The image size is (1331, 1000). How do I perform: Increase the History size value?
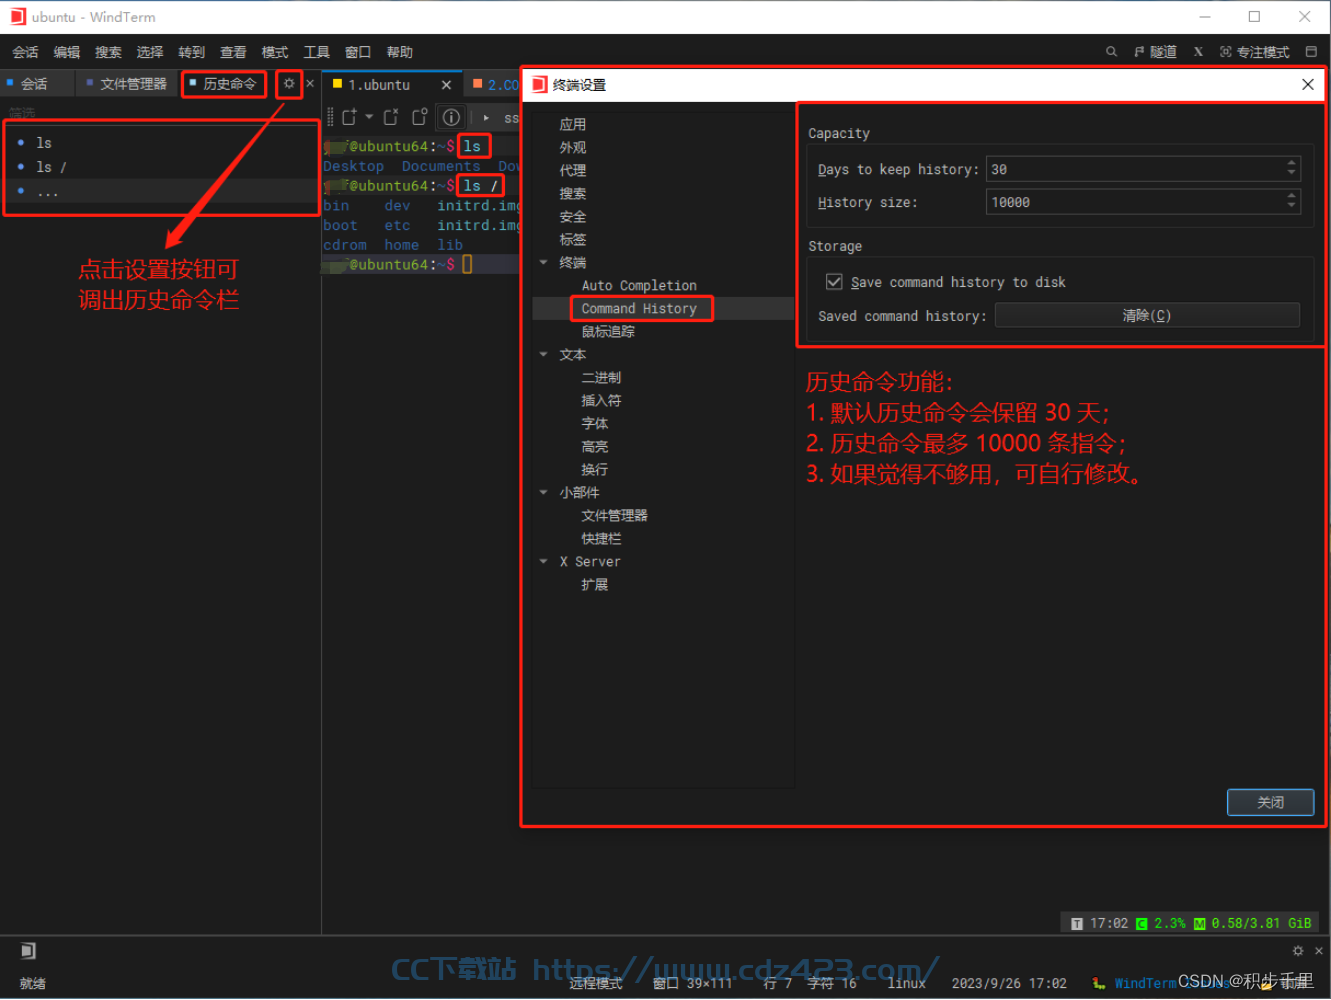pos(1292,196)
